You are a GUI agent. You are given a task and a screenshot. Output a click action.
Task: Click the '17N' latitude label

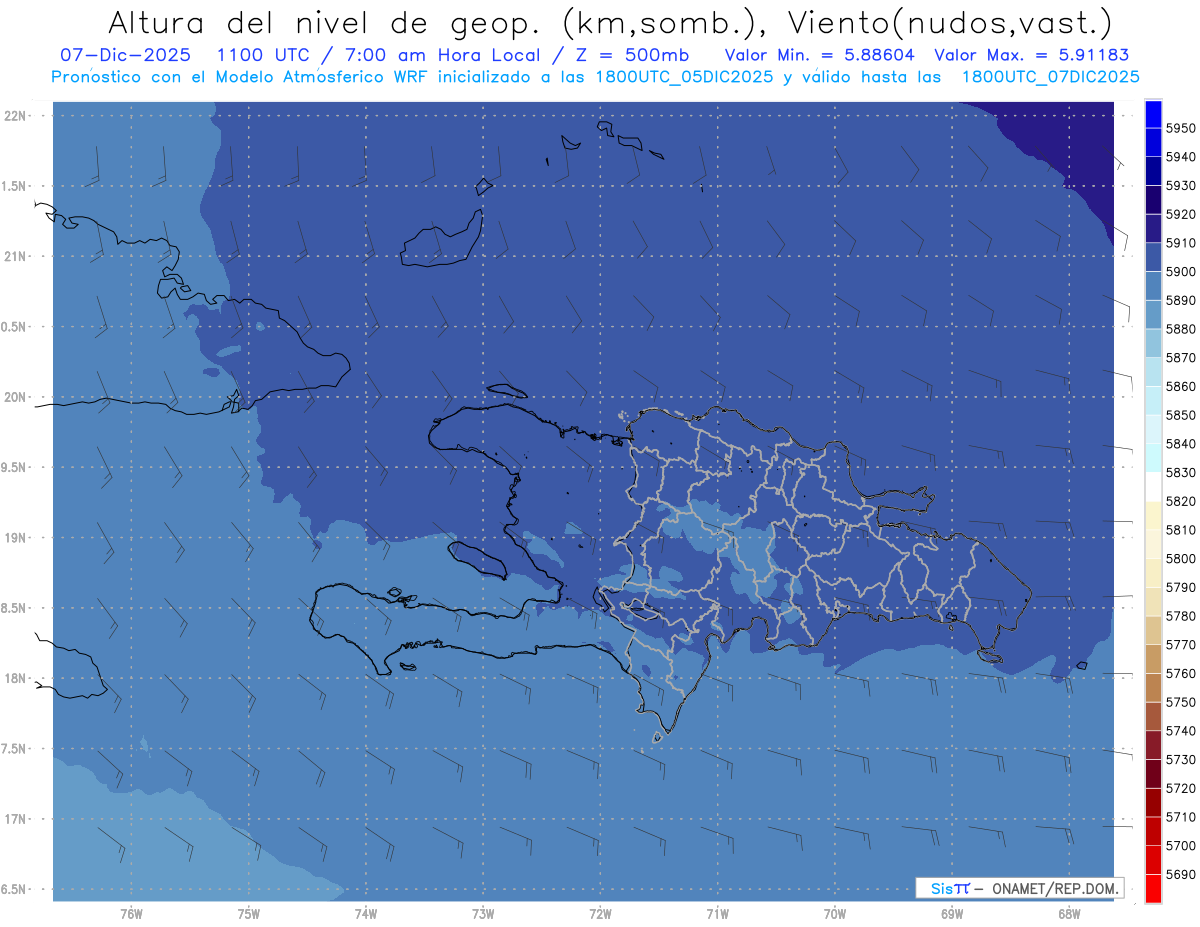pos(16,819)
